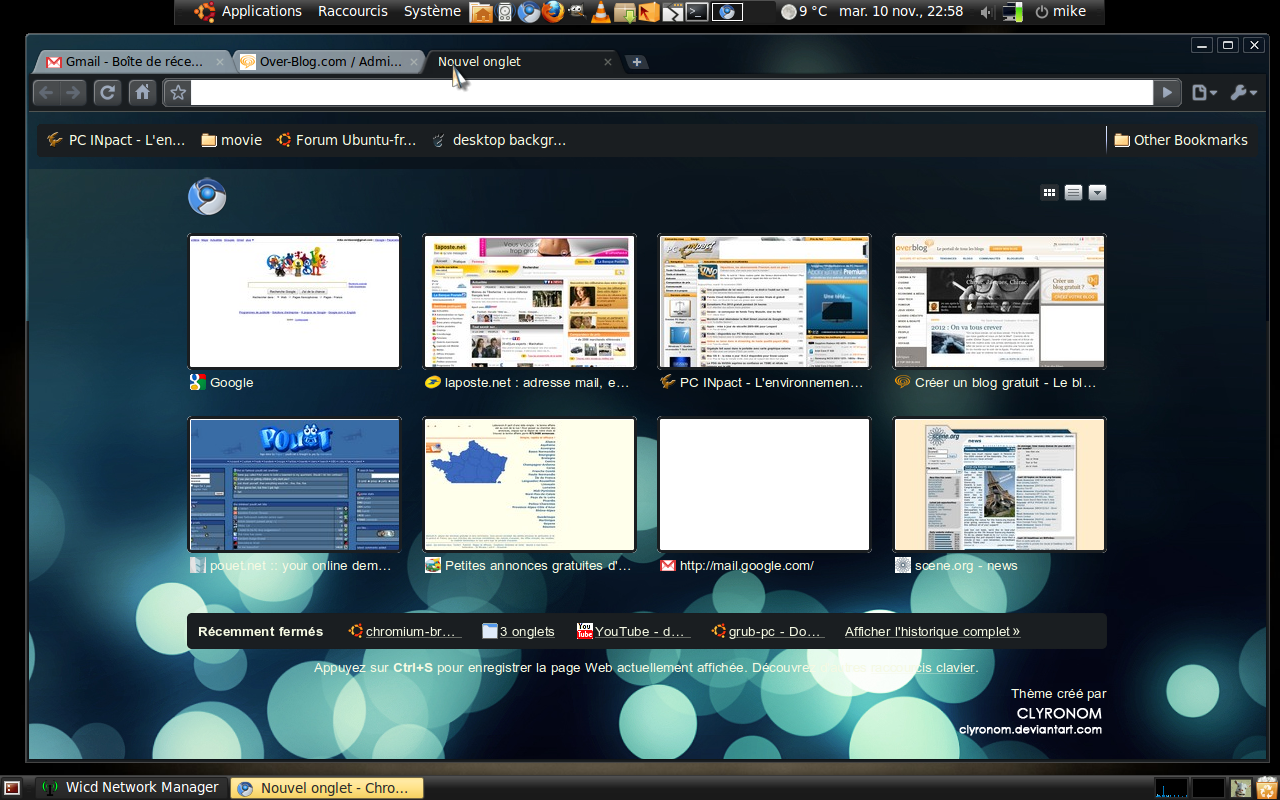Open a new tab with plus button
The width and height of the screenshot is (1280, 800).
636,62
